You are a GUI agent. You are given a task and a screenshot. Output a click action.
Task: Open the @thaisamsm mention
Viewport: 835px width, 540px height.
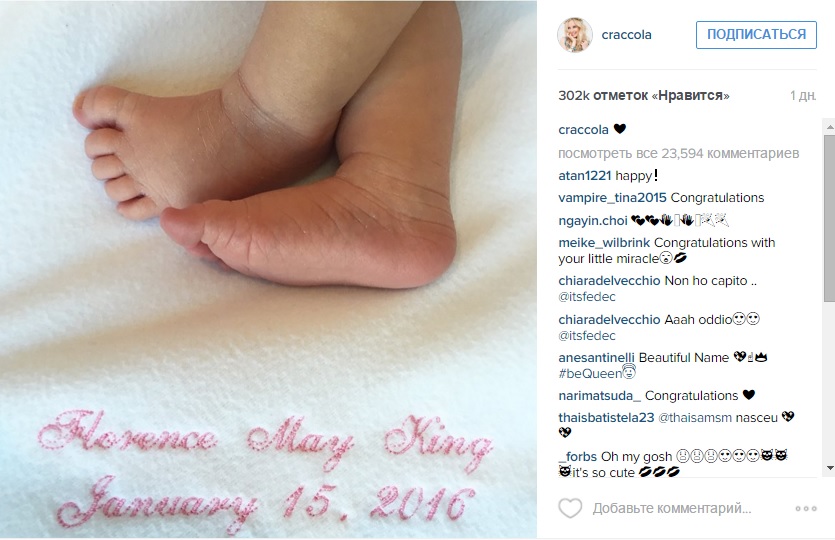click(x=695, y=418)
